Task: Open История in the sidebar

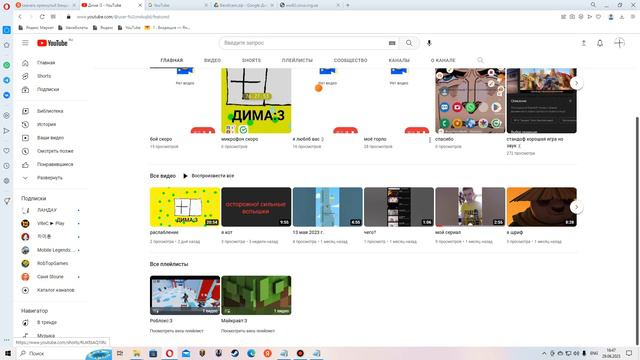Action: point(47,124)
